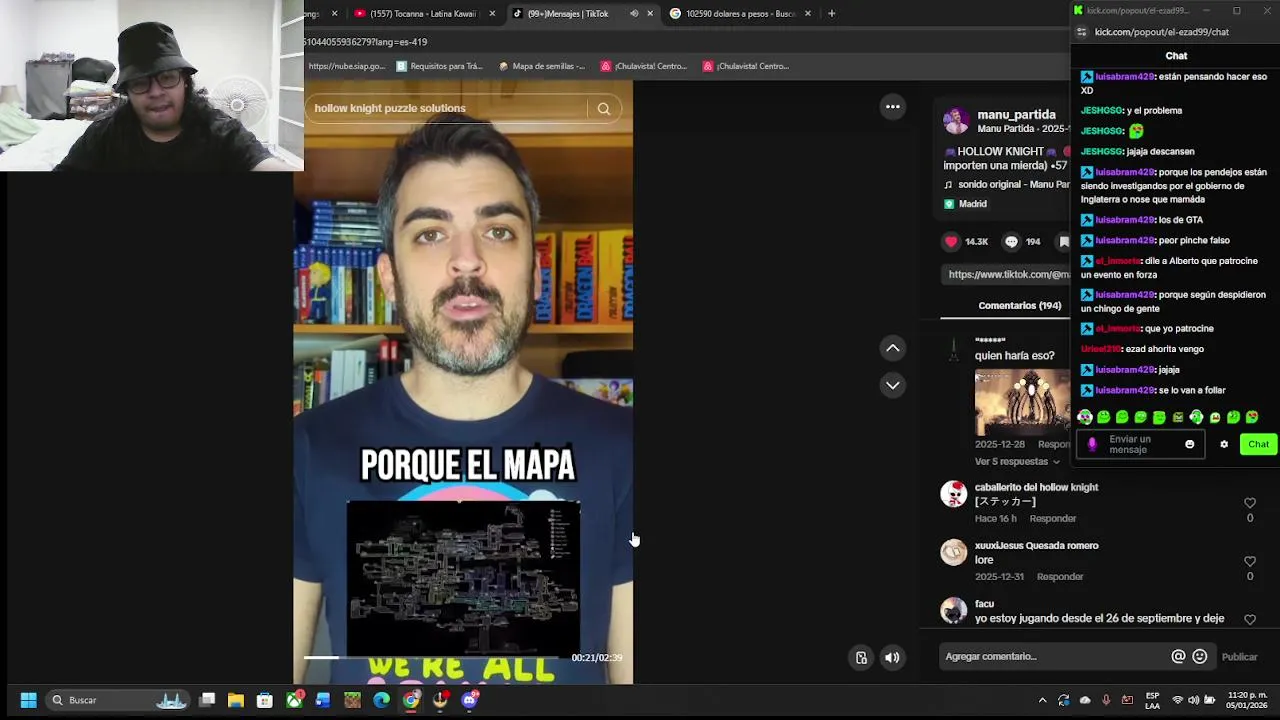1280x720 pixels.
Task: Click sonido original music link
Action: pyautogui.click(x=1013, y=185)
